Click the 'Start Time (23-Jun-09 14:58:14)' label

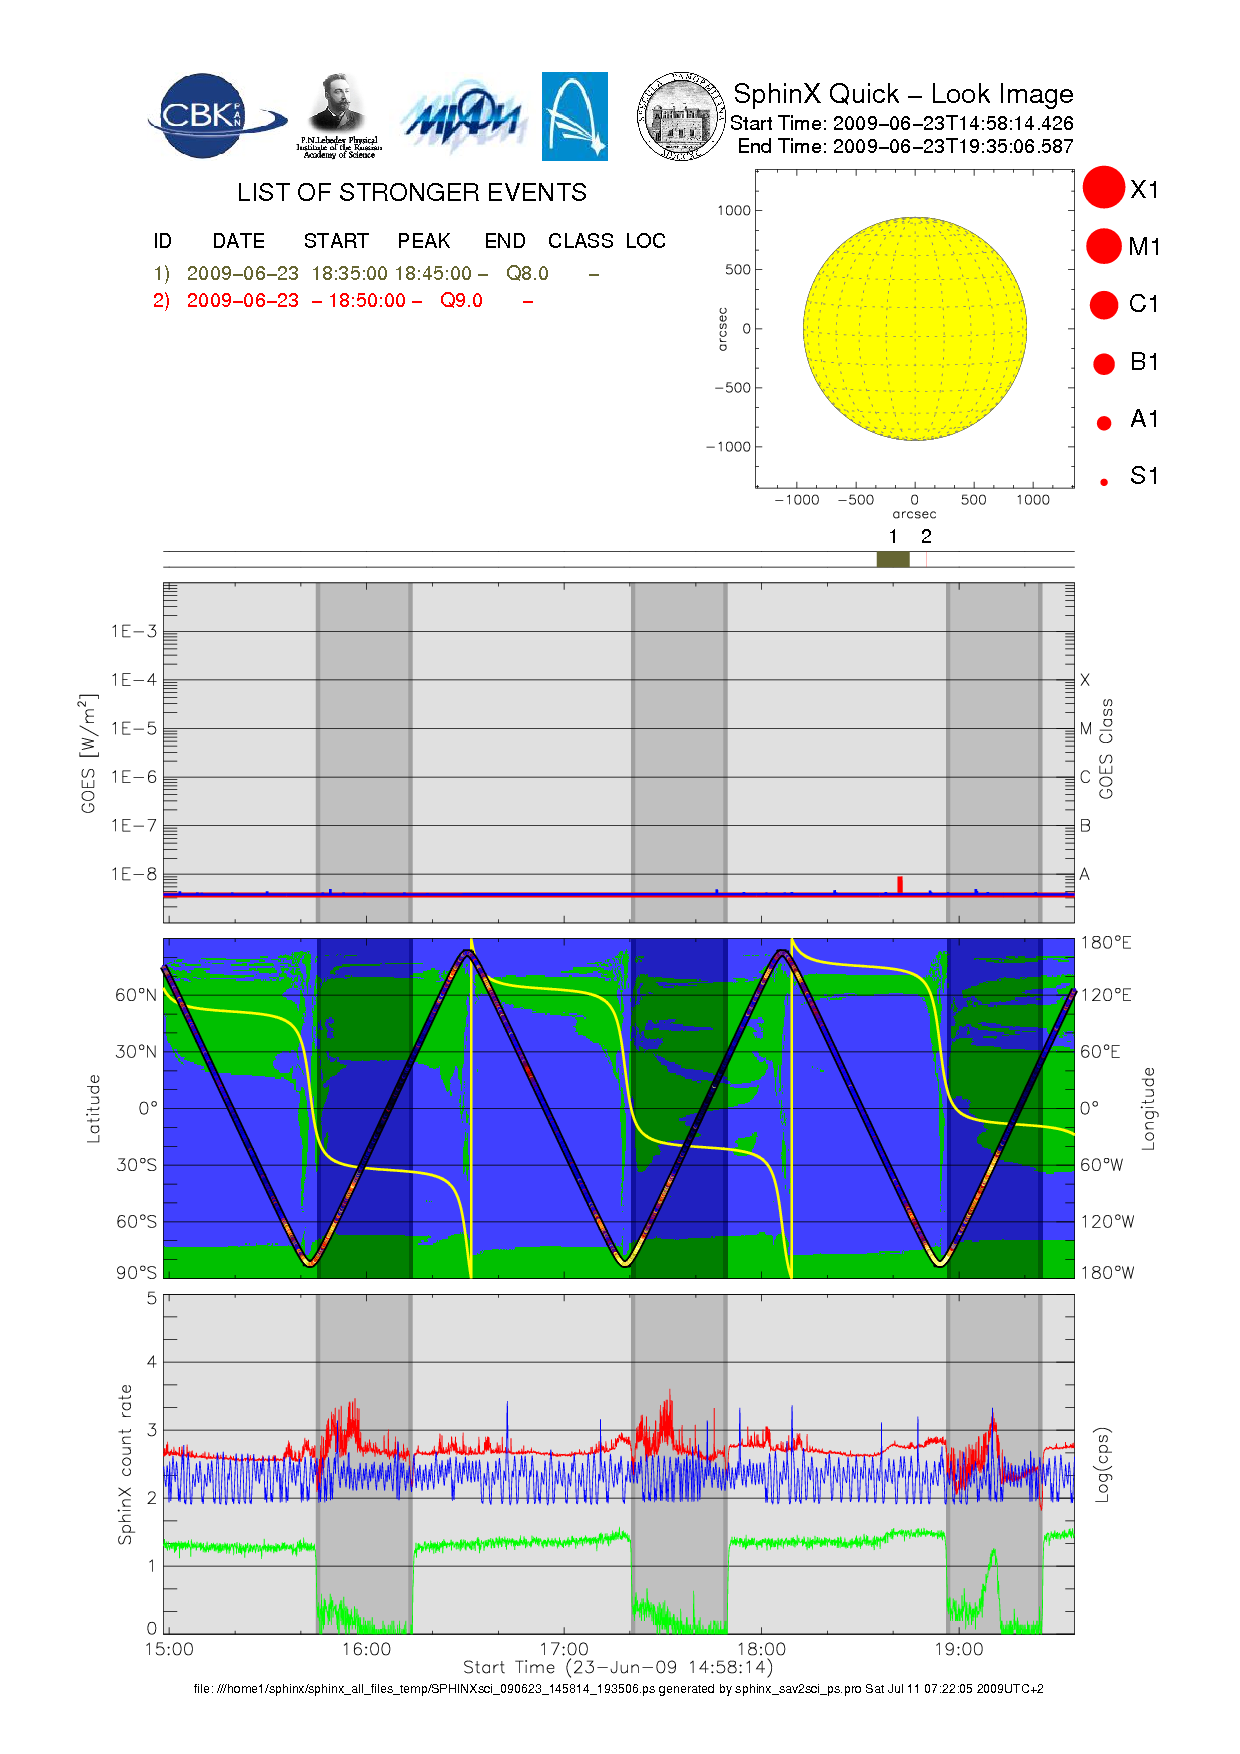(618, 1667)
